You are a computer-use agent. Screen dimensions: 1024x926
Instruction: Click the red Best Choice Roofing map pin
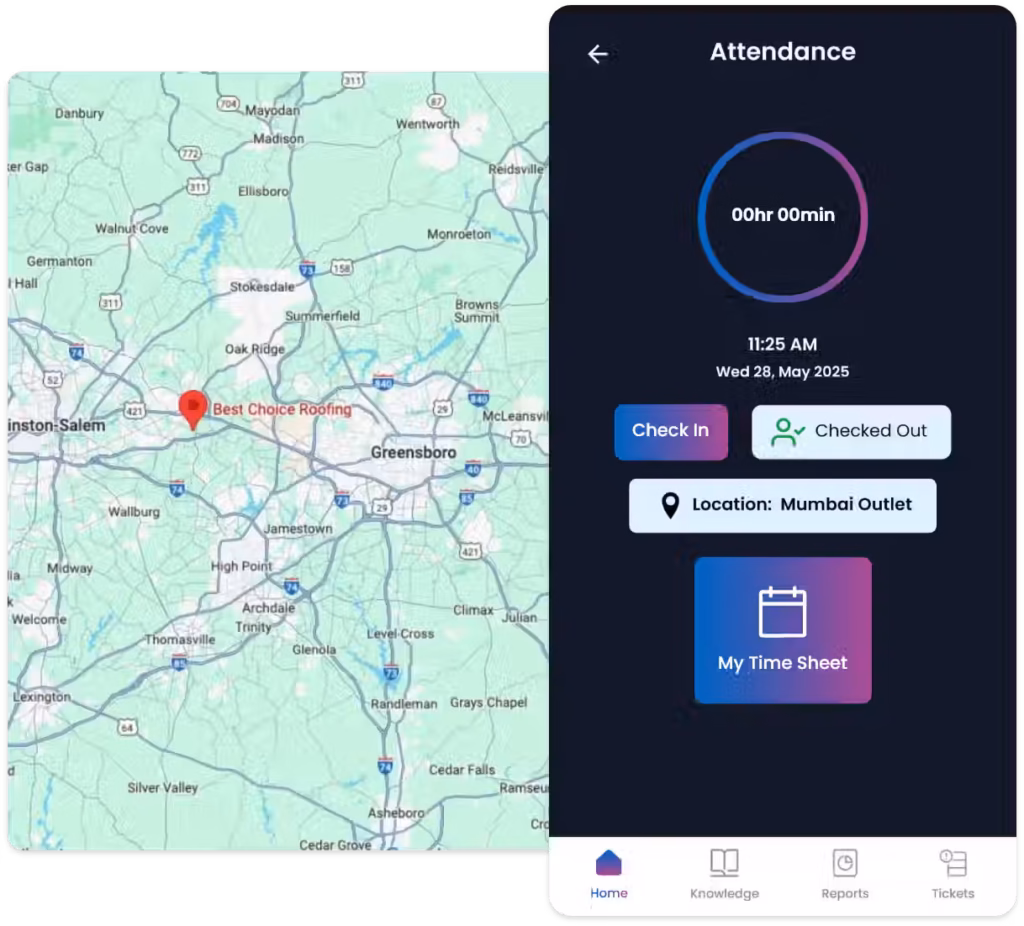(193, 410)
